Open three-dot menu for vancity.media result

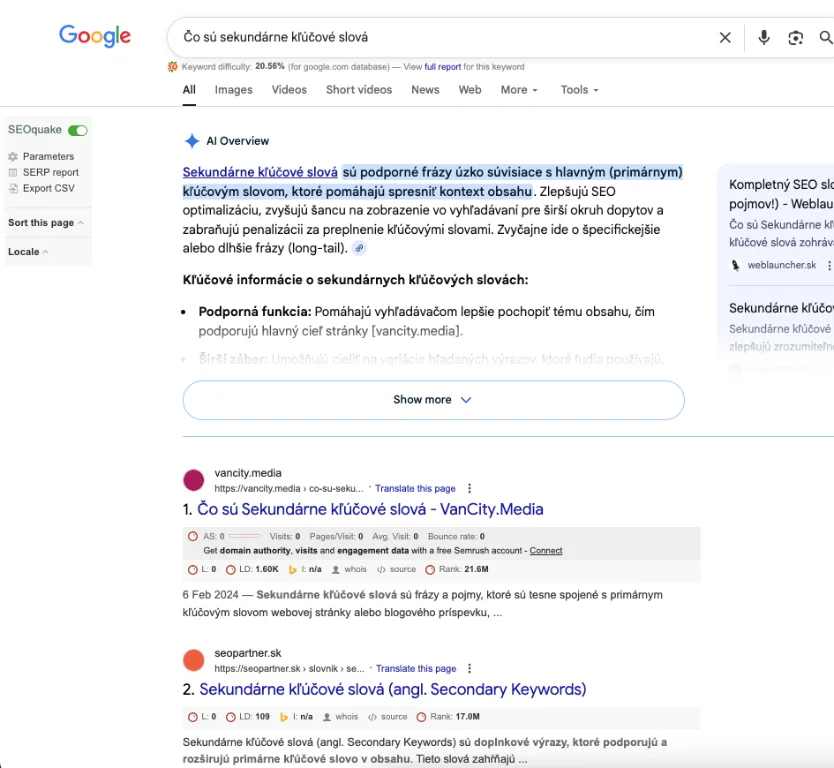[x=469, y=488]
